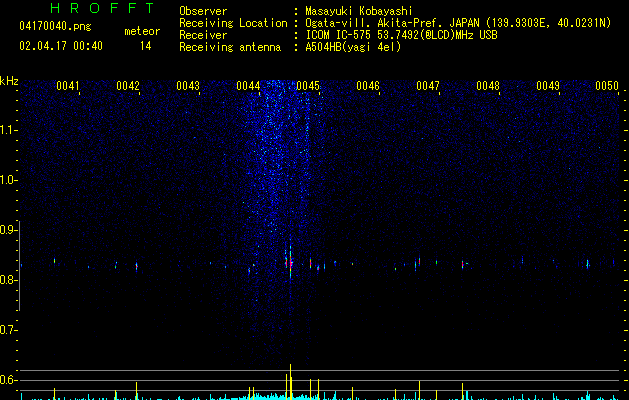Click the HROFFT title text
This screenshot has width=629, height=400.
coord(102,8)
